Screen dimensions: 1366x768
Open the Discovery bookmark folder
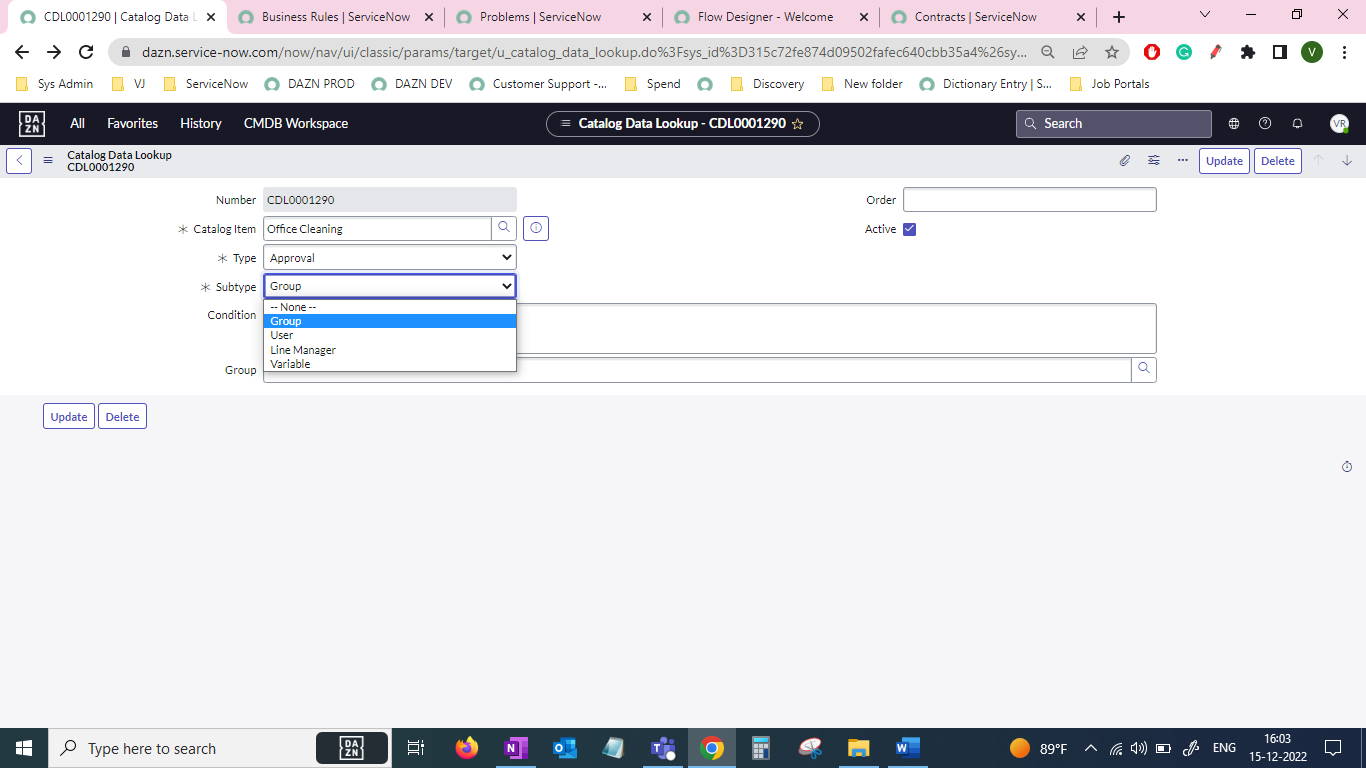point(768,84)
